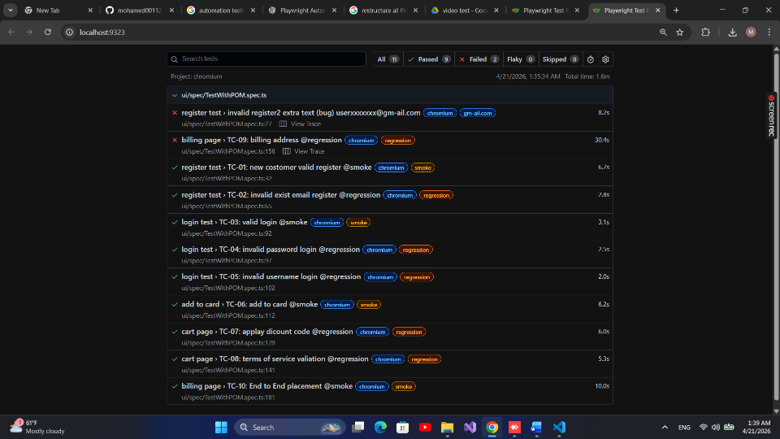The height and width of the screenshot is (439, 780).
Task: Open TC-04 invalid password login test
Action: click(x=271, y=250)
